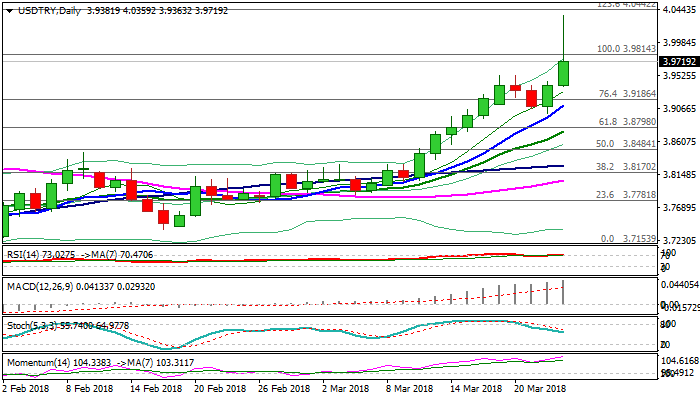The image size is (700, 400).
Task: Click the 3.81485 price axis label
Action: click(x=679, y=175)
